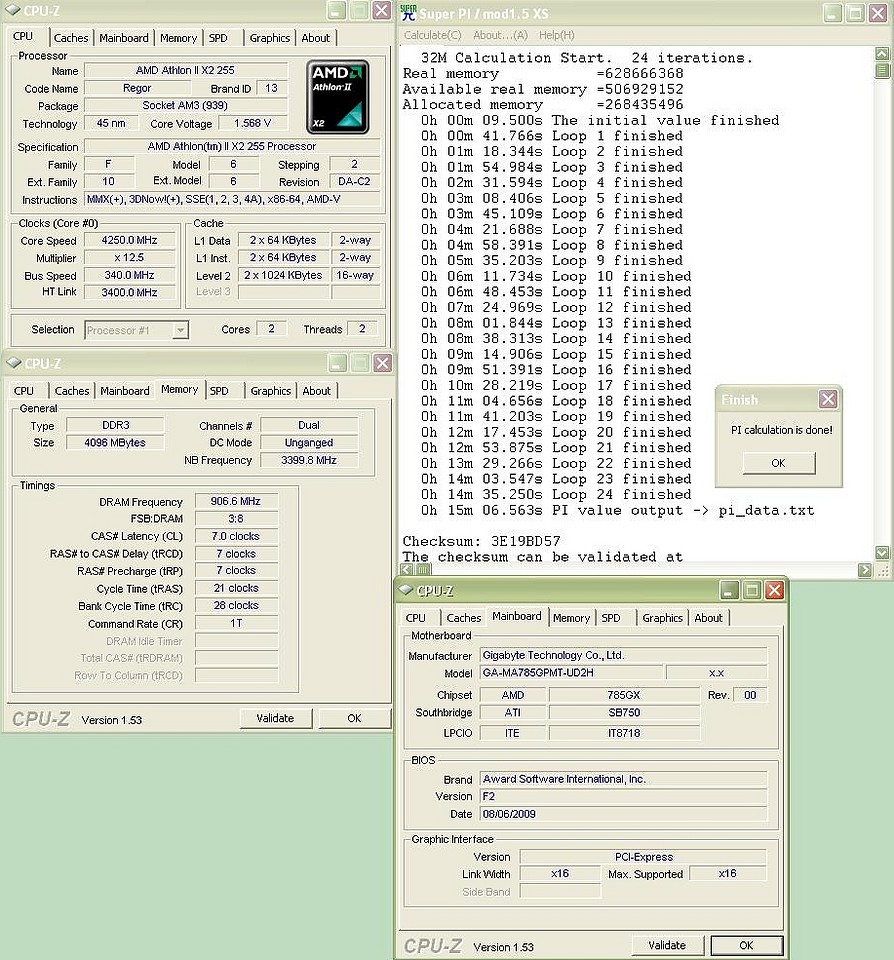Click Validate in the Memory CPU-Z window
This screenshot has width=894, height=960.
click(x=276, y=718)
